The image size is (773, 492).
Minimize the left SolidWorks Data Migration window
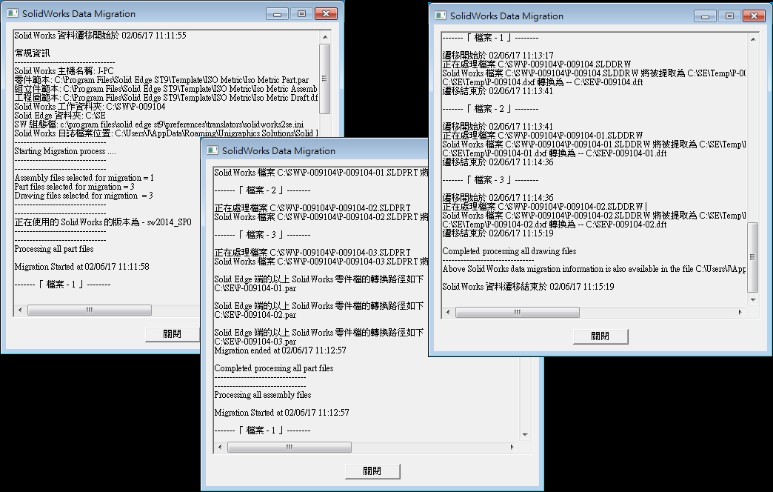pyautogui.click(x=277, y=14)
